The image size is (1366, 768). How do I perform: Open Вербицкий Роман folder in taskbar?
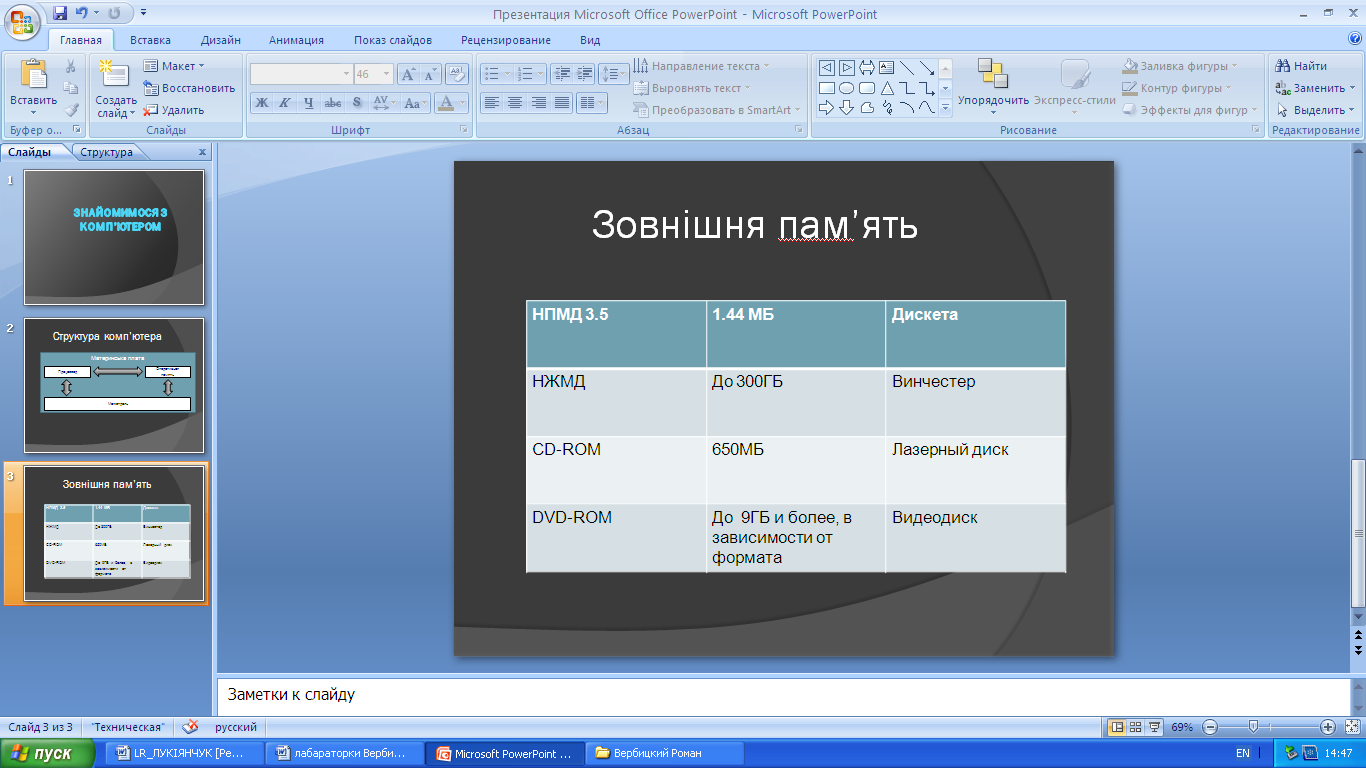point(665,753)
